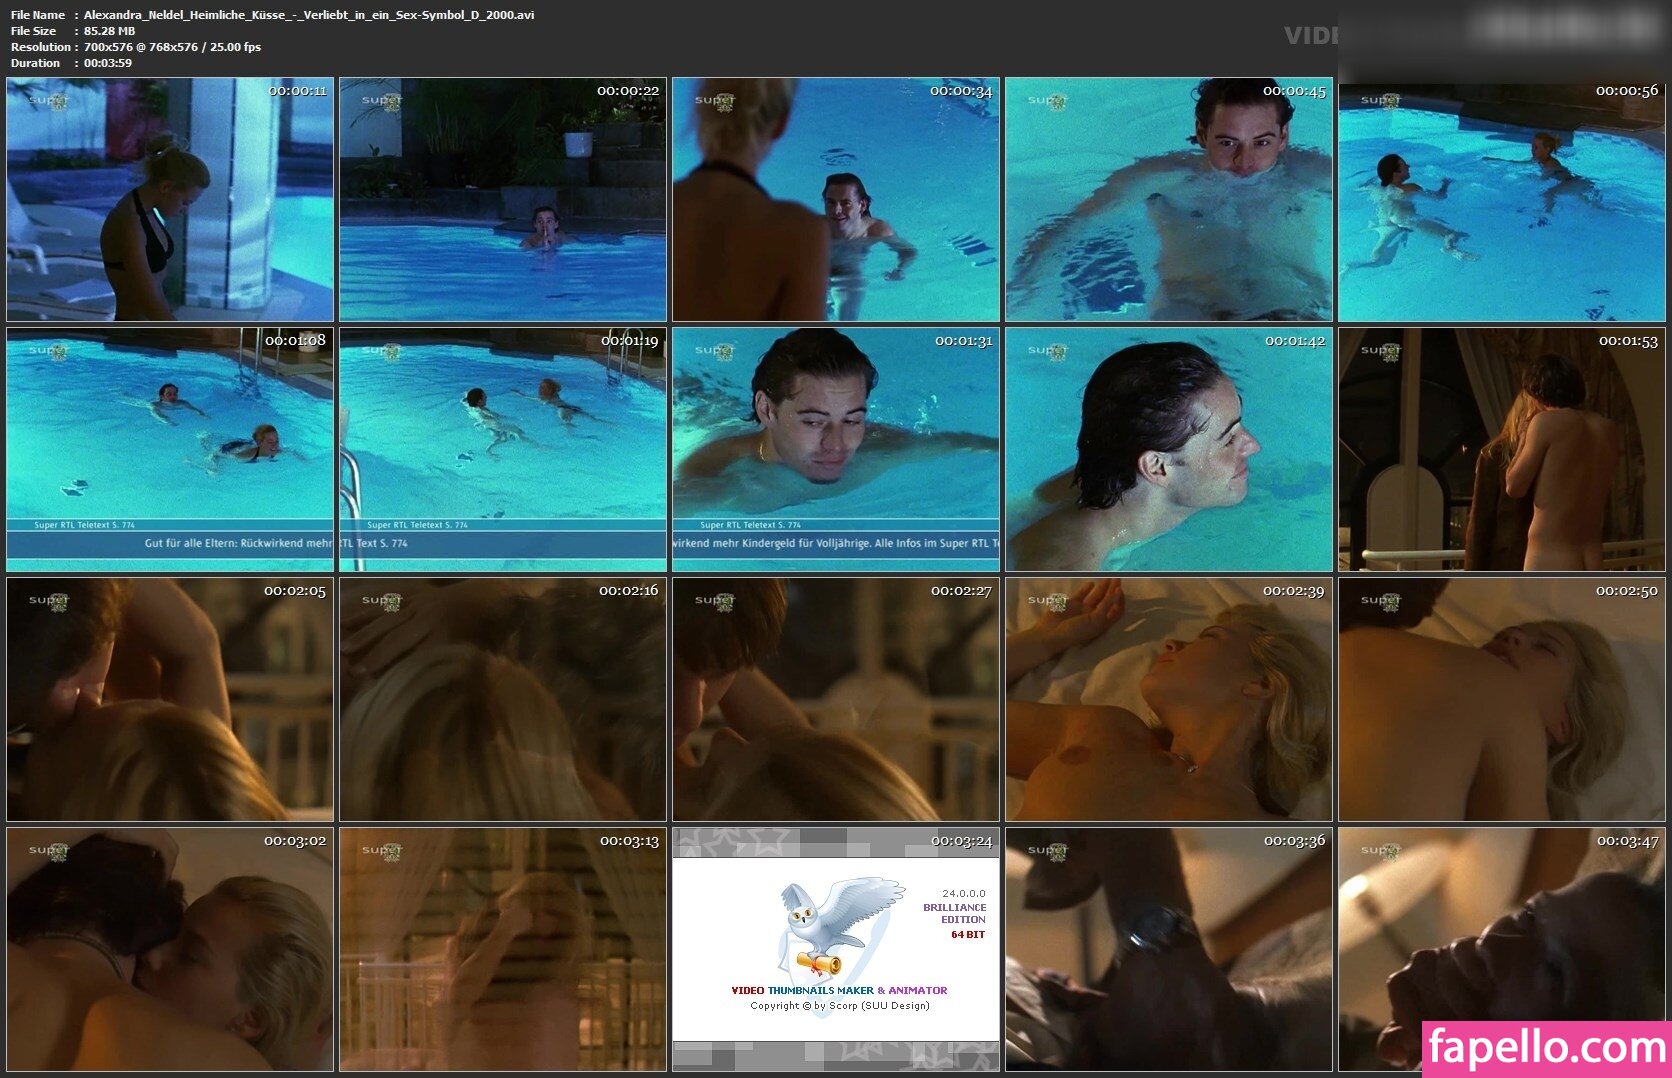Click the Super RTL logo in the 00:00:45 frame
The width and height of the screenshot is (1672, 1078).
tap(1048, 100)
